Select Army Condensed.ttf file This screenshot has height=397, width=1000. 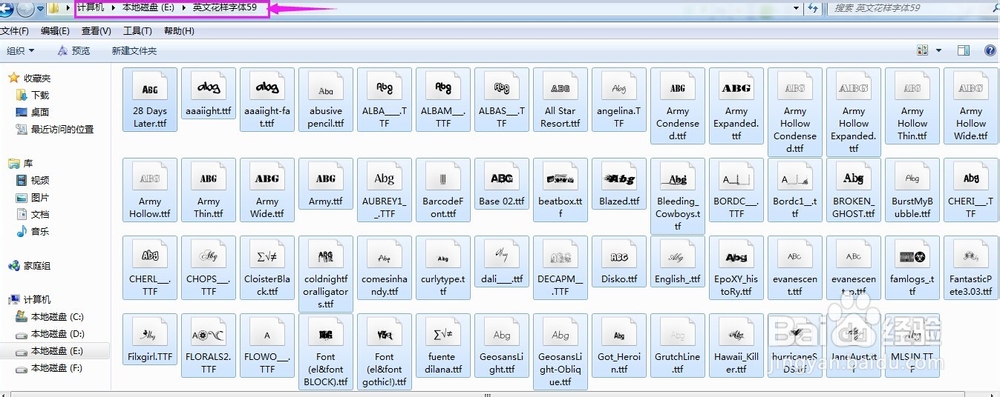point(677,106)
